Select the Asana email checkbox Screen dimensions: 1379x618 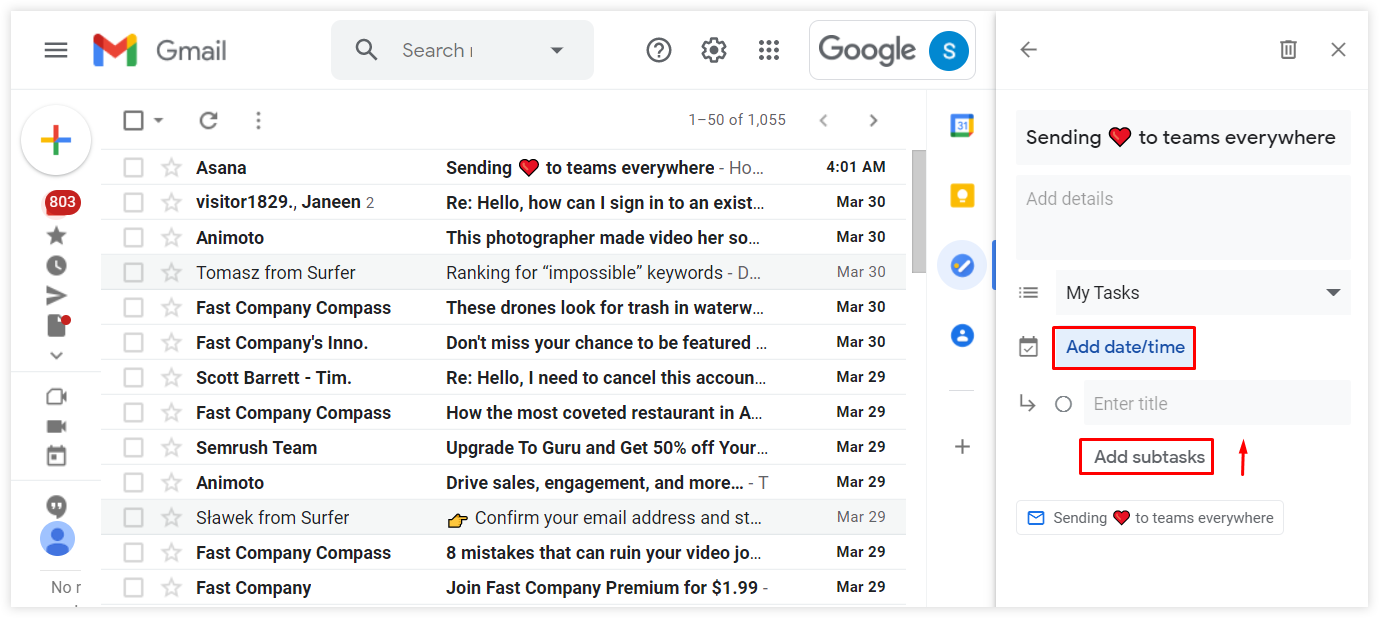coord(133,166)
